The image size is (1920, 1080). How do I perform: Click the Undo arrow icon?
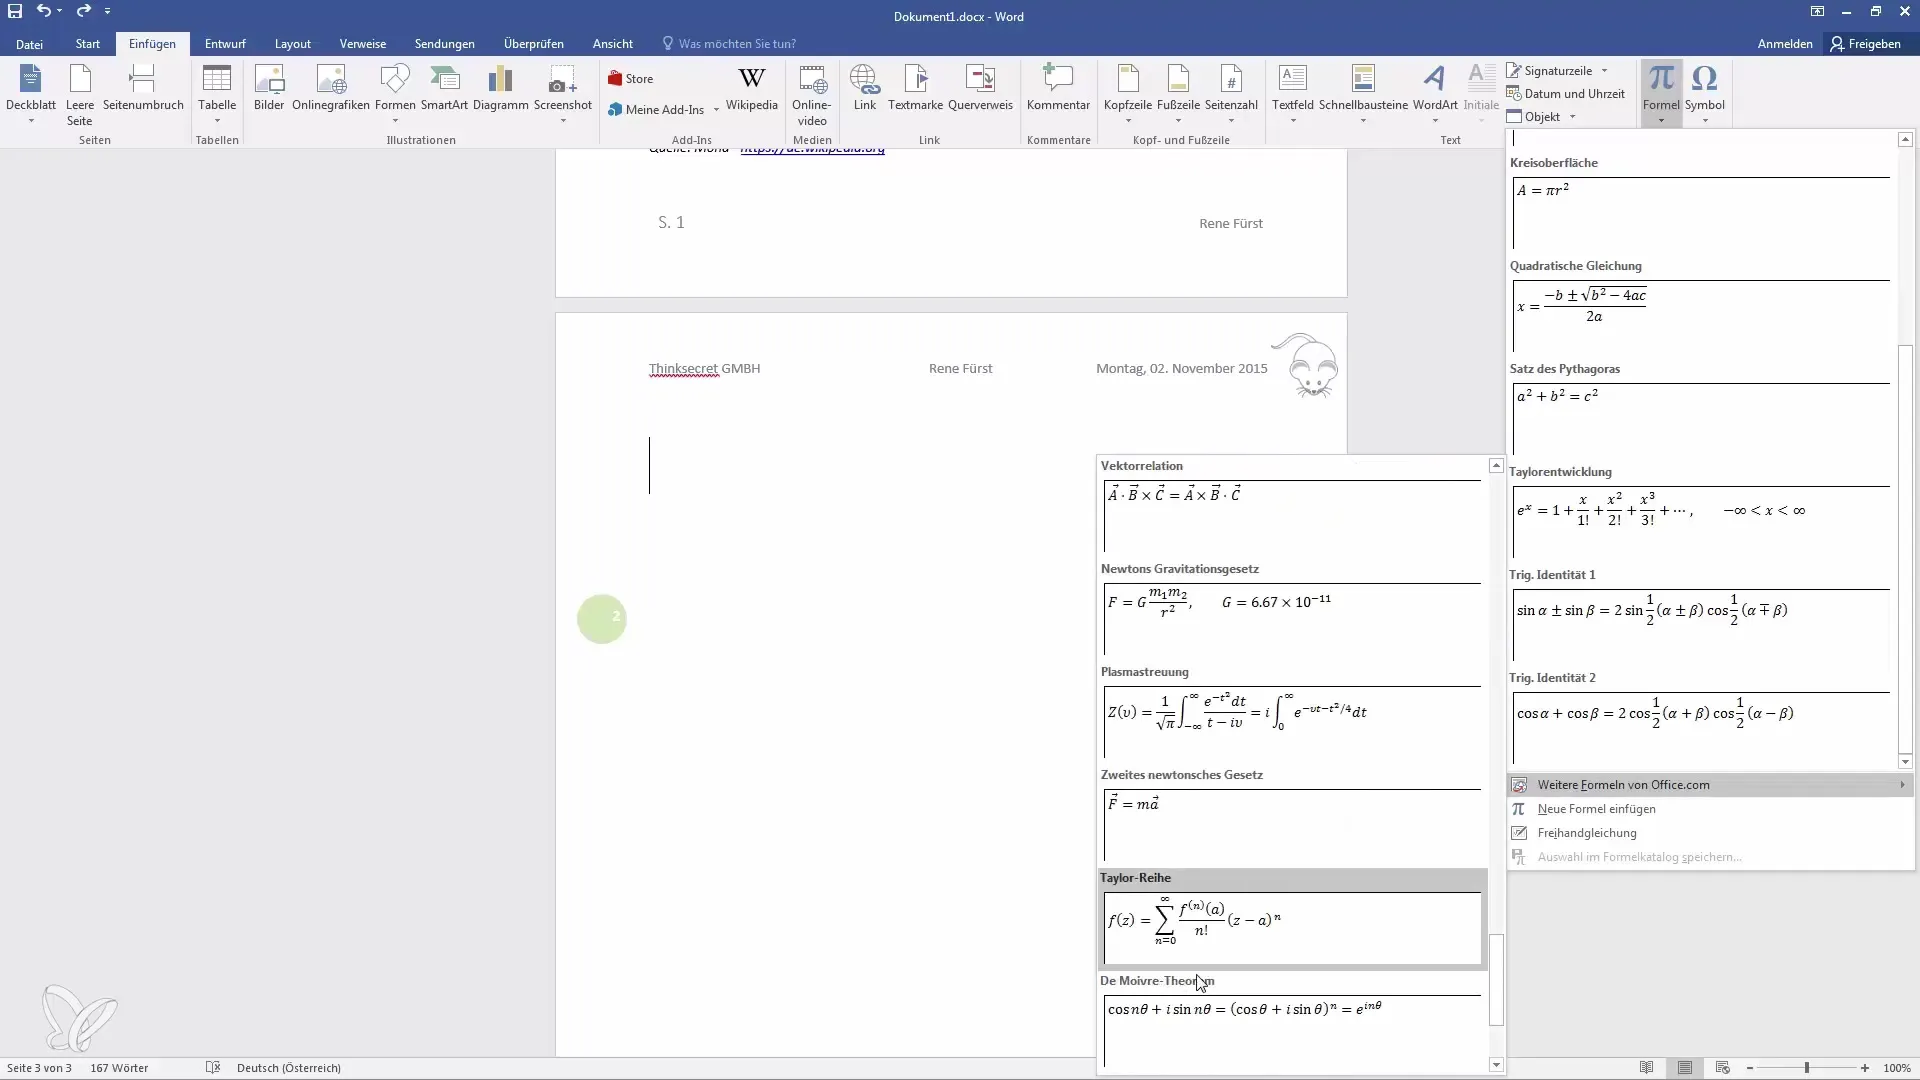pyautogui.click(x=43, y=11)
